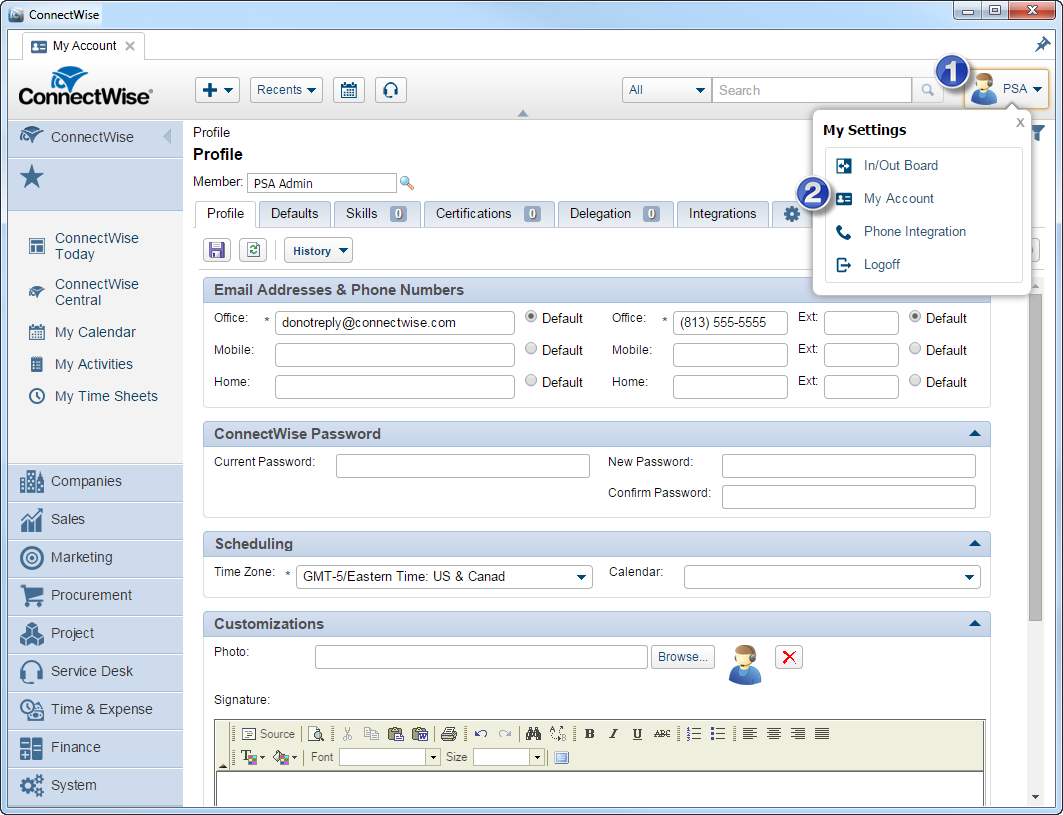Click the refresh icon next to save

point(254,250)
